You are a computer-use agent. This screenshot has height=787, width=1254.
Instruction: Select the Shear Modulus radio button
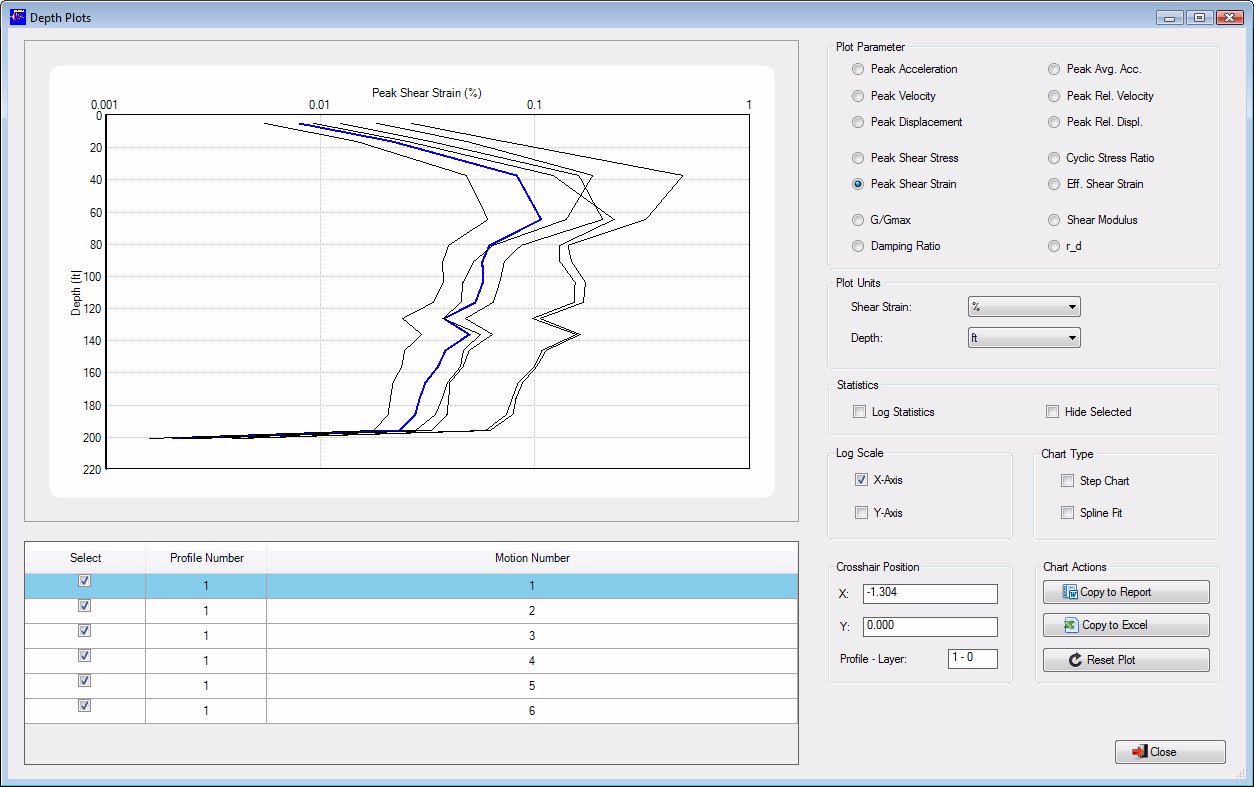[1054, 220]
